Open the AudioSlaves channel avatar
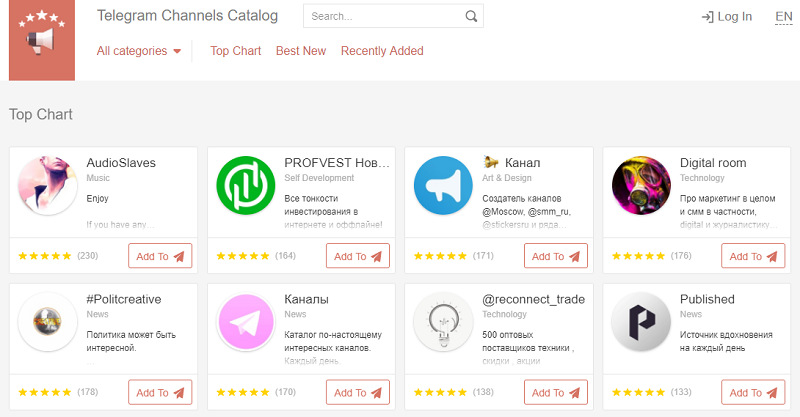Screen dimensions: 800x417 click(48, 186)
